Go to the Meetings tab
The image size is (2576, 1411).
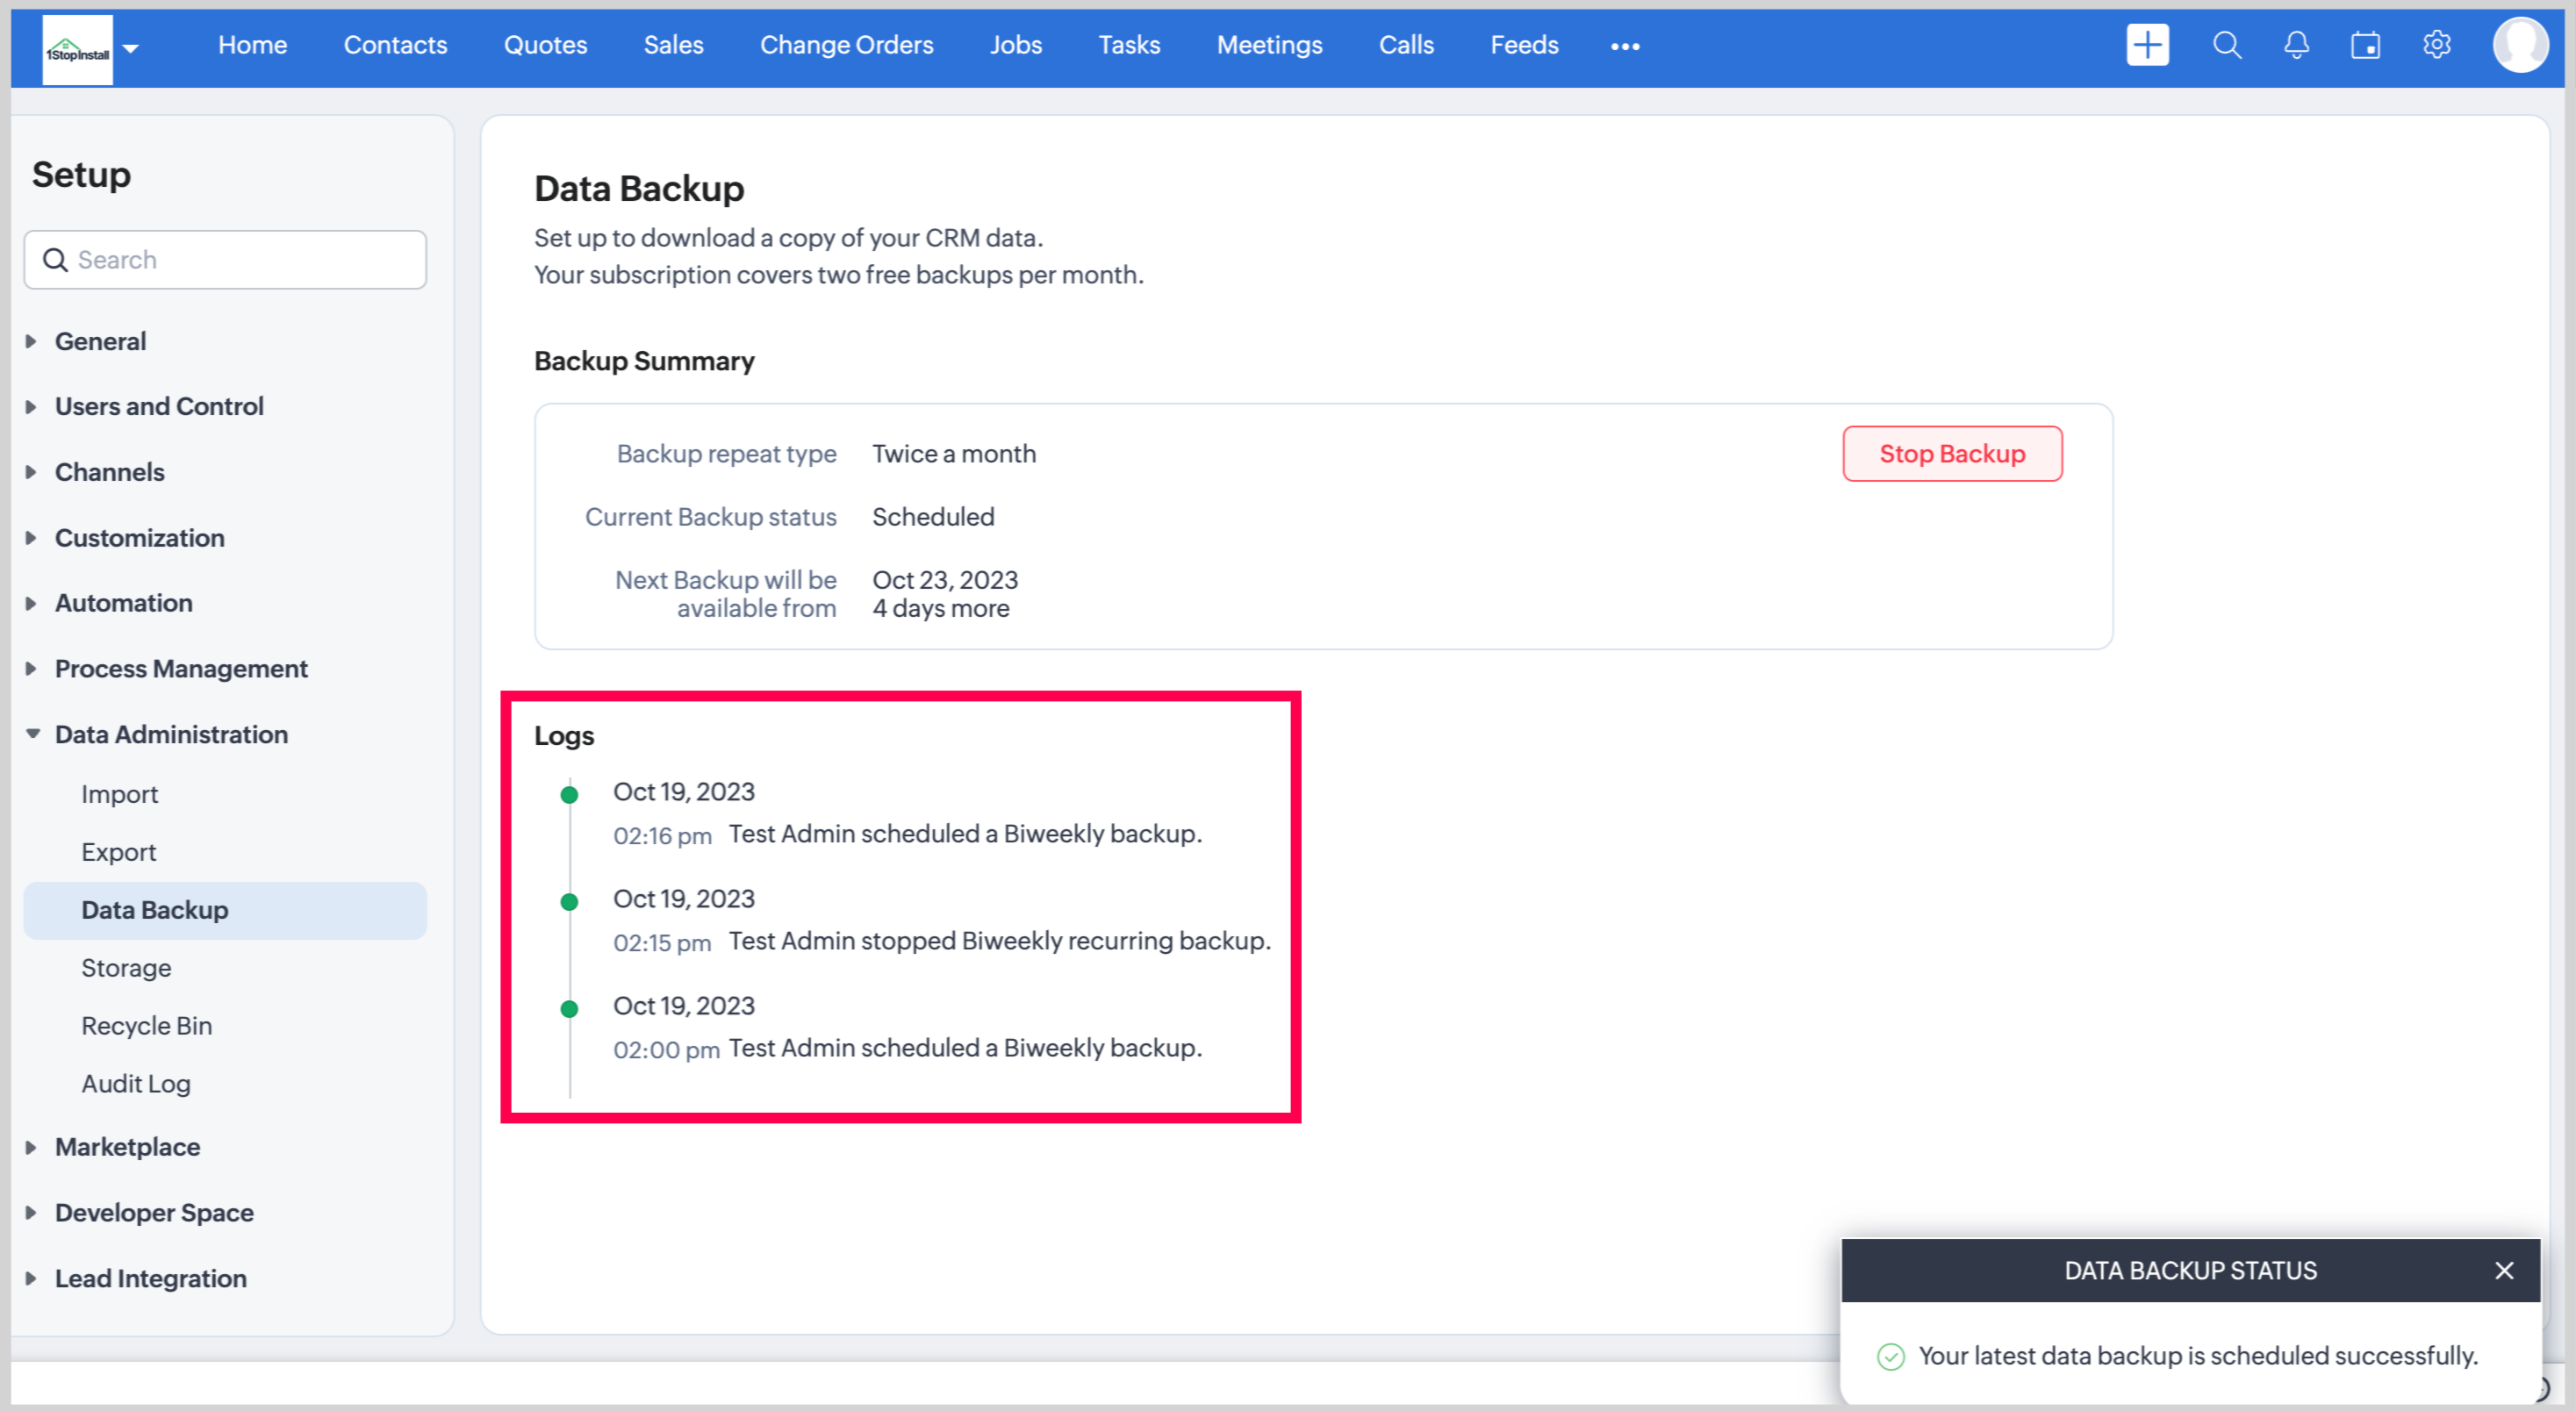[x=1269, y=45]
